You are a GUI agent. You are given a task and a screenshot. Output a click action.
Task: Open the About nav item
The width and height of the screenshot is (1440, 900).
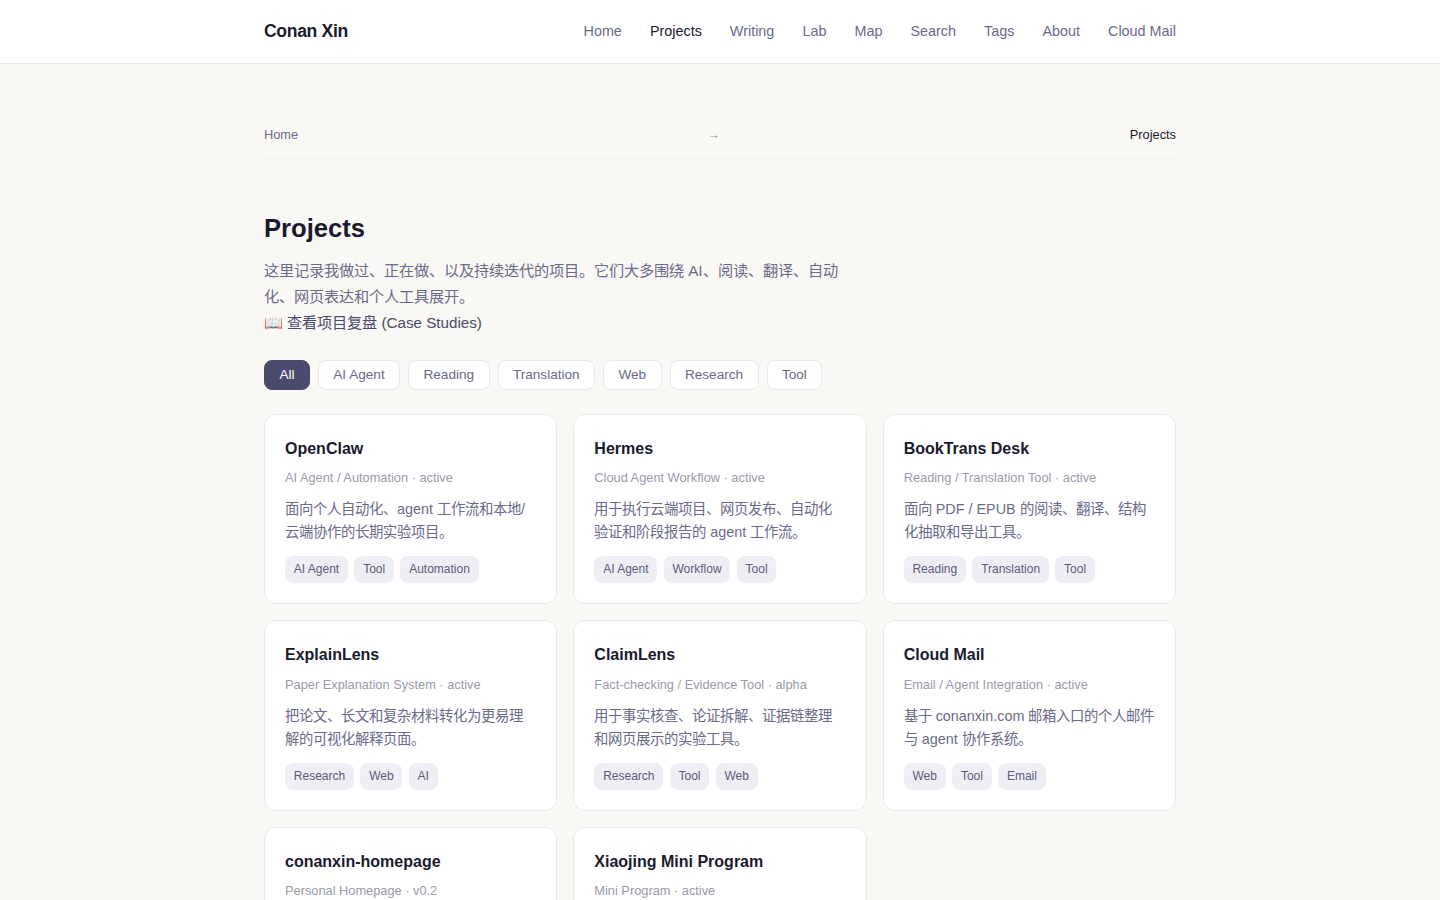pos(1061,31)
